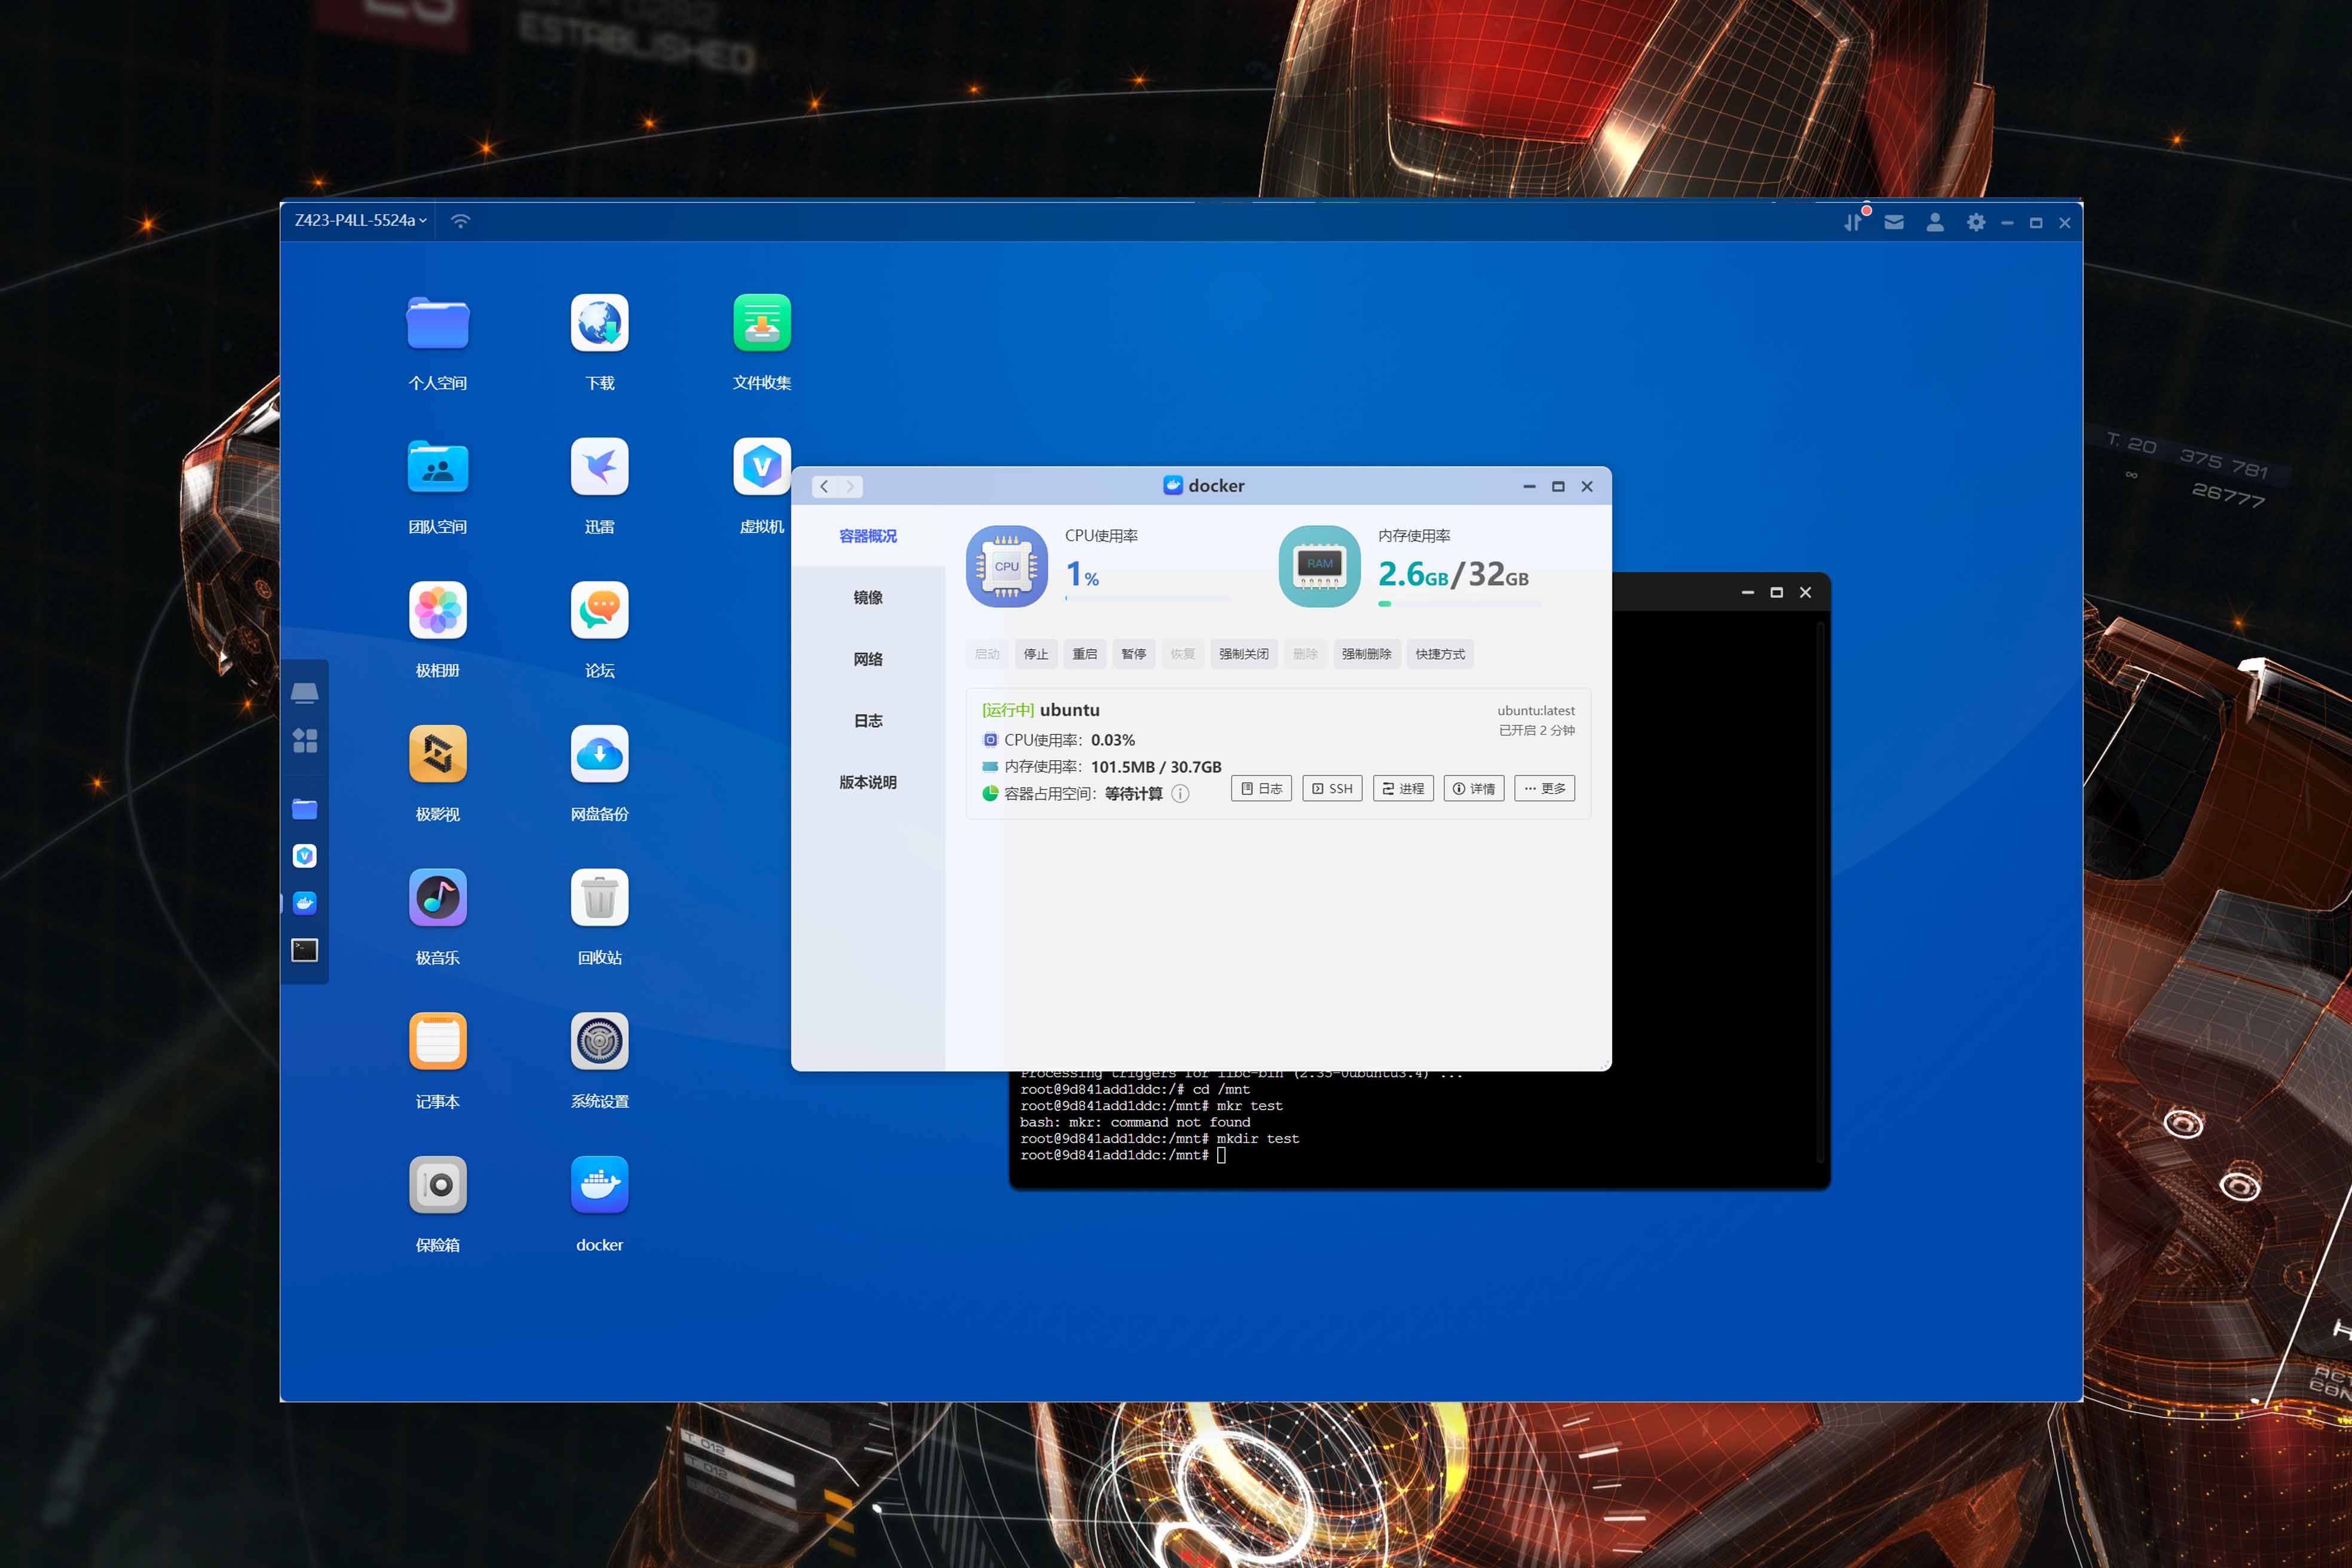Expand the Z423-P4LL-5524a device dropdown

(360, 220)
